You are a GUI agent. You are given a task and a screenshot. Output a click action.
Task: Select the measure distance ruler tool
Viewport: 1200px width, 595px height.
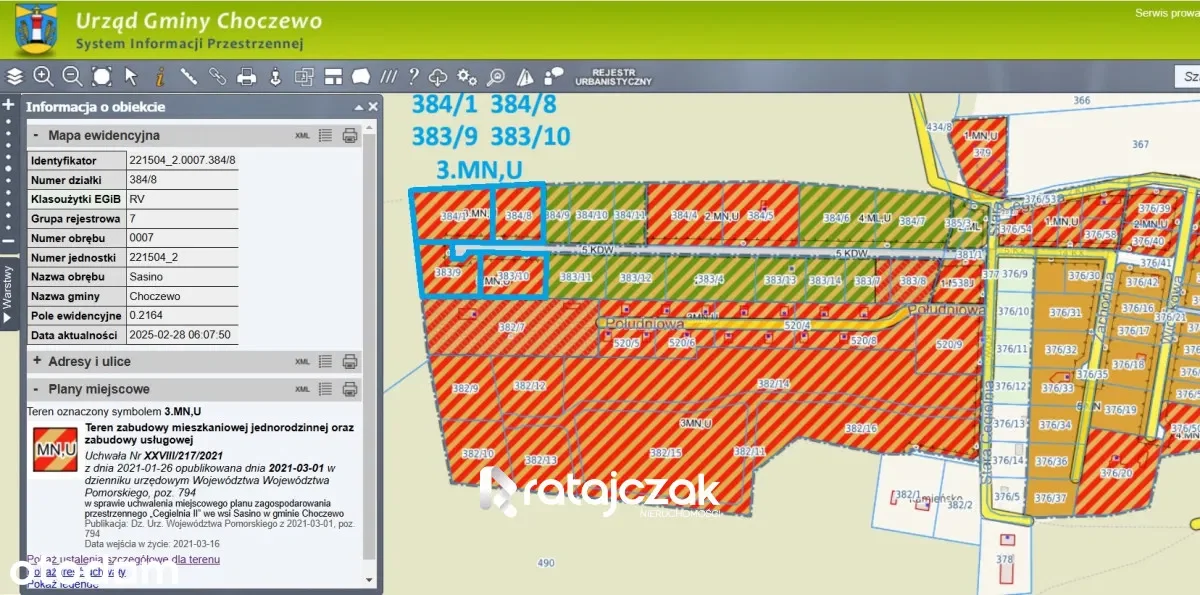(188, 76)
